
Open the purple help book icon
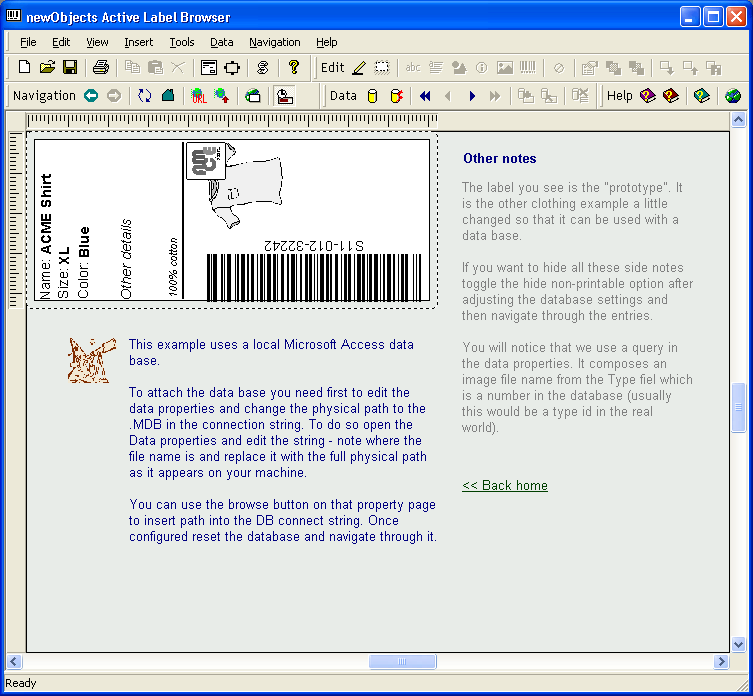tap(647, 96)
